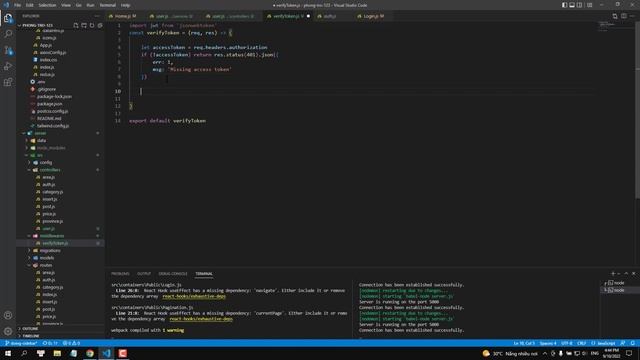Open the Search view in activity bar
640x360 pixels.
click(x=8, y=34)
